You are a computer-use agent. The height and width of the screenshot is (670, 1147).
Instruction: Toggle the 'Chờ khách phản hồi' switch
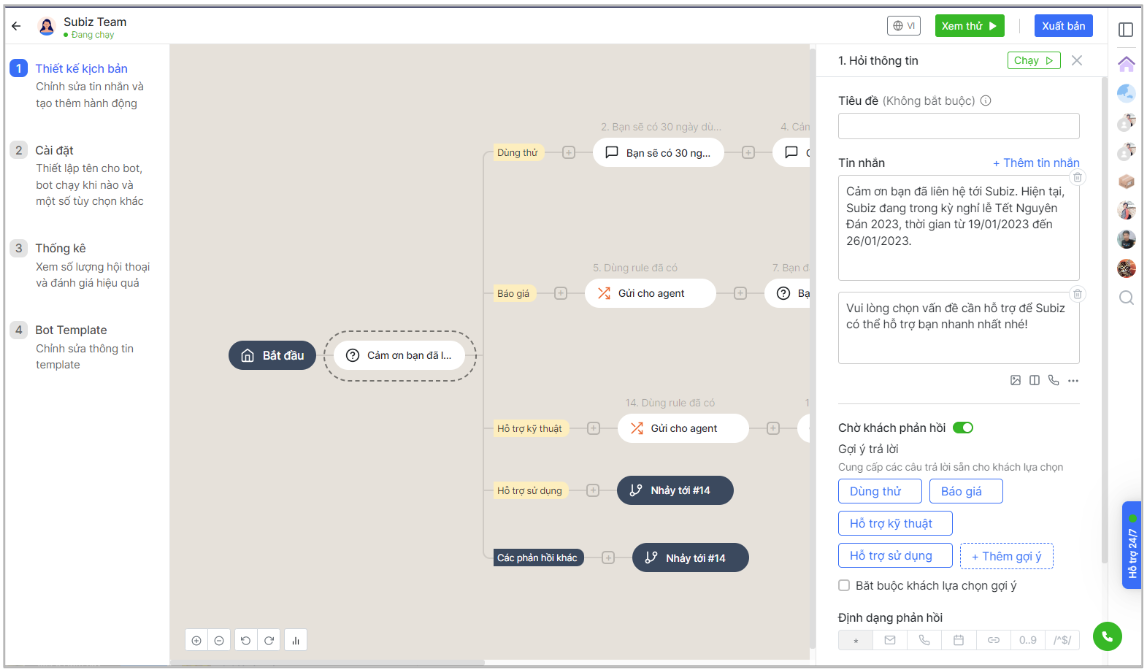click(x=963, y=428)
